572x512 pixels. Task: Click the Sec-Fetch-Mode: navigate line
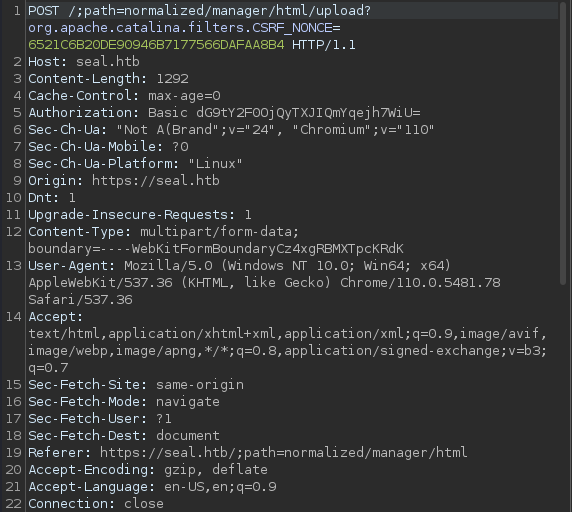tap(124, 402)
